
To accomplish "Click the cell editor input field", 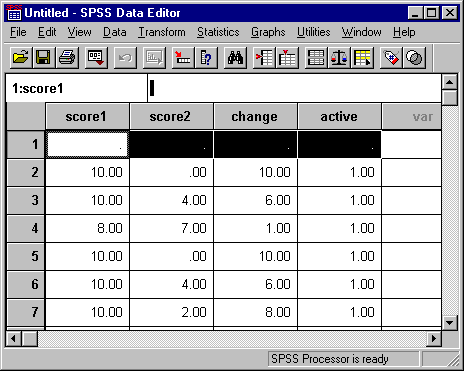I will pos(295,88).
